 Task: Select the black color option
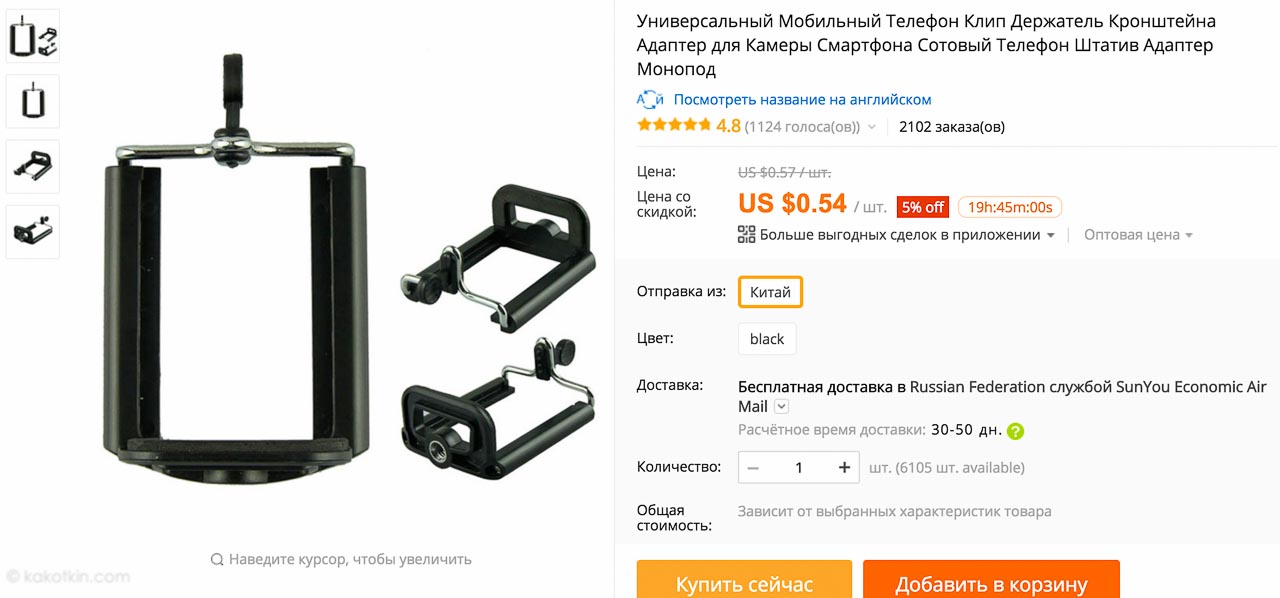click(767, 339)
